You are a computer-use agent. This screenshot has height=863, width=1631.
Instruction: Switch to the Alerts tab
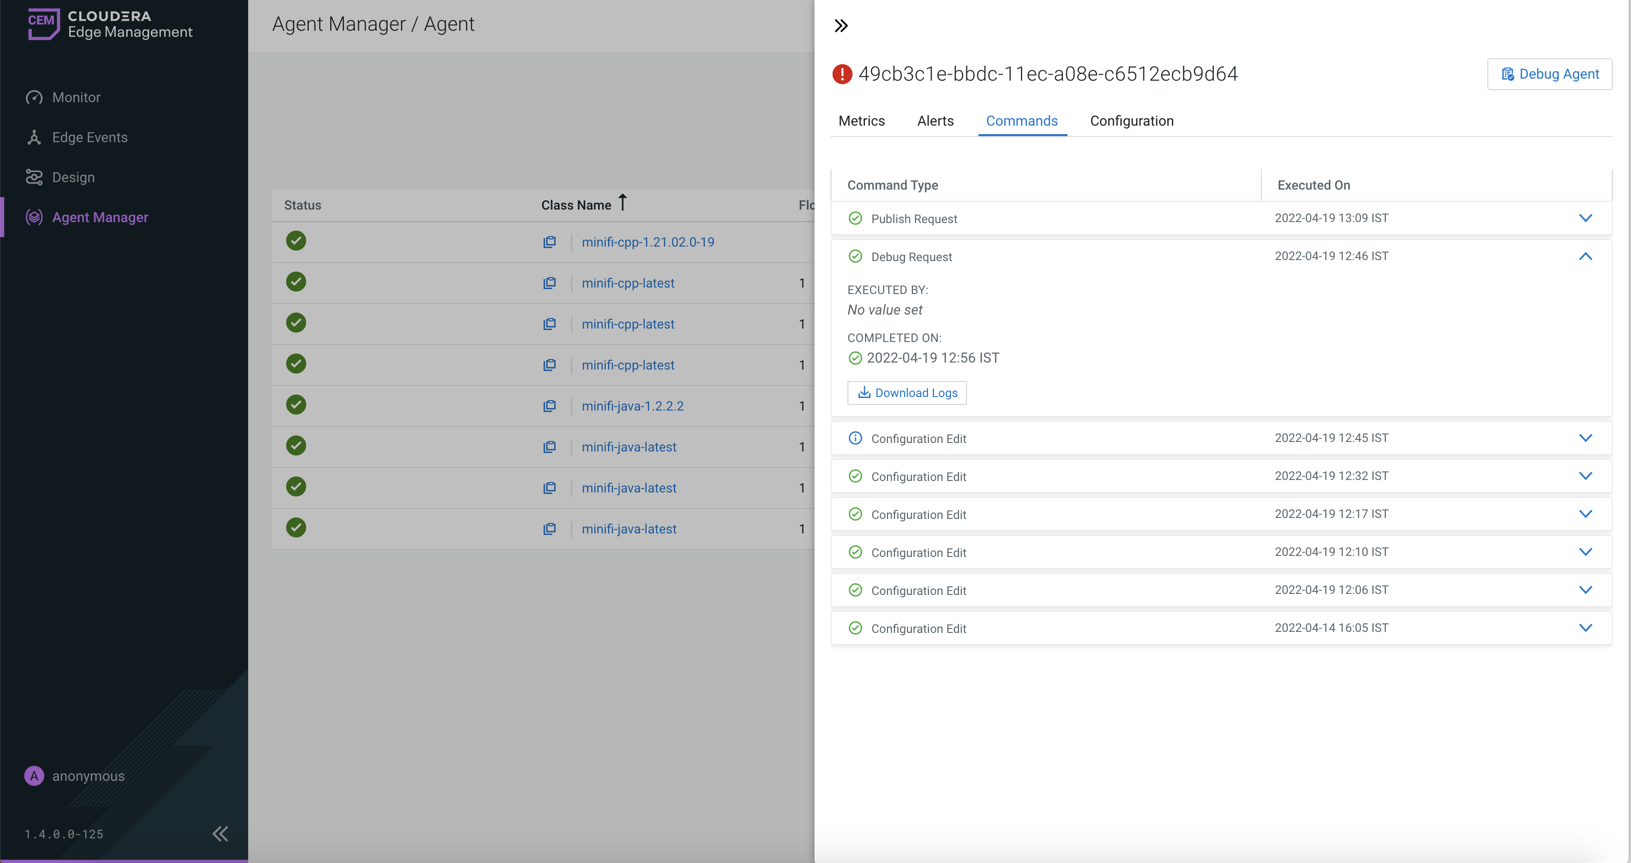click(935, 121)
